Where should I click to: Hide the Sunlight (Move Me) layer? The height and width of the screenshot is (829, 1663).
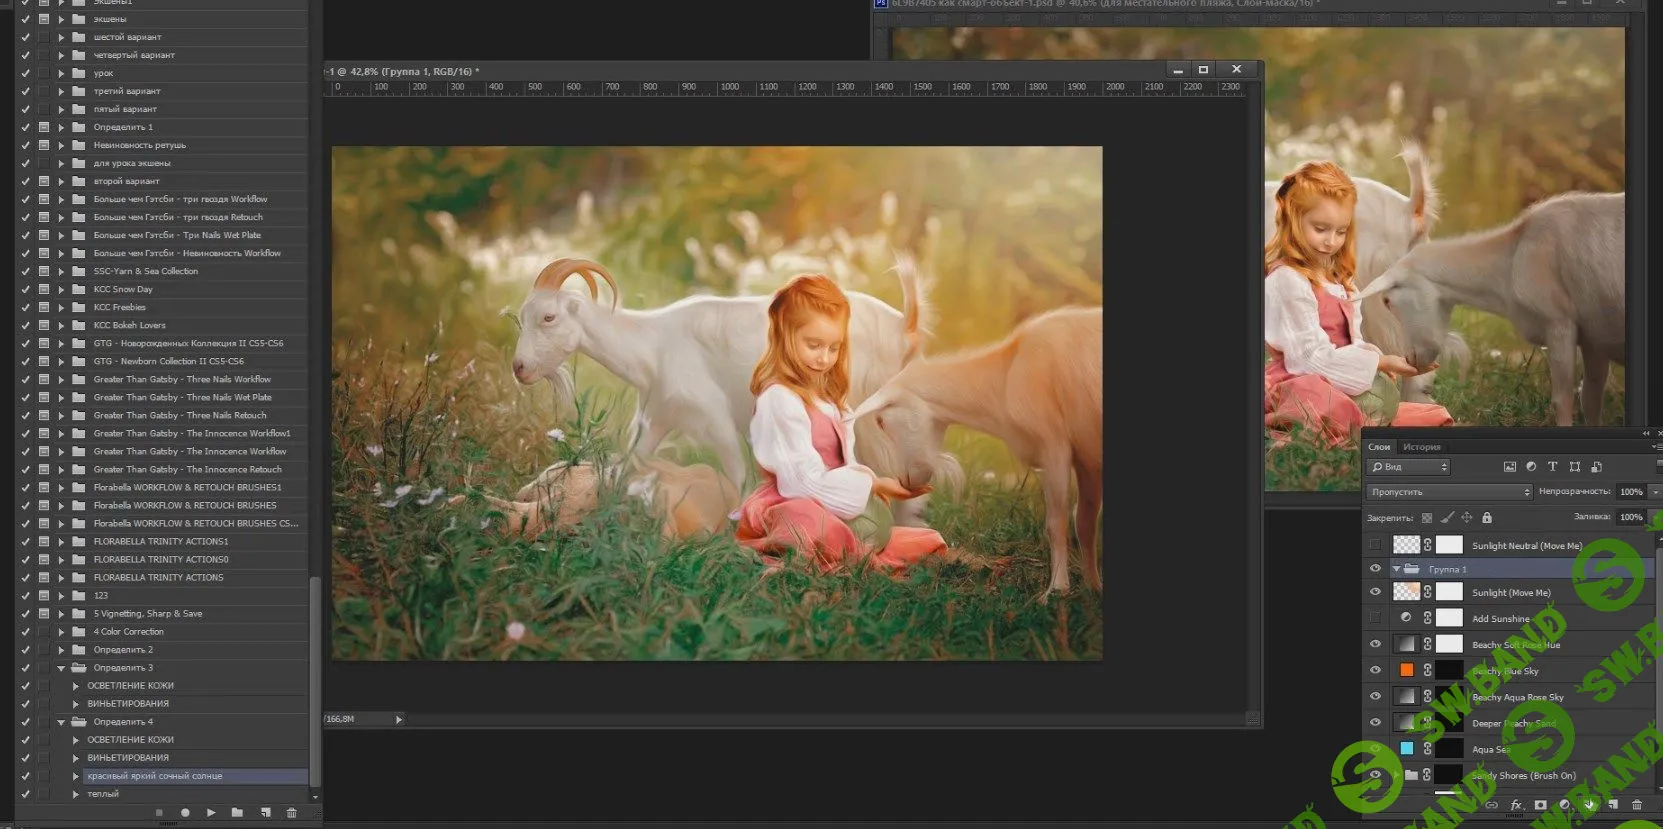pyautogui.click(x=1375, y=592)
